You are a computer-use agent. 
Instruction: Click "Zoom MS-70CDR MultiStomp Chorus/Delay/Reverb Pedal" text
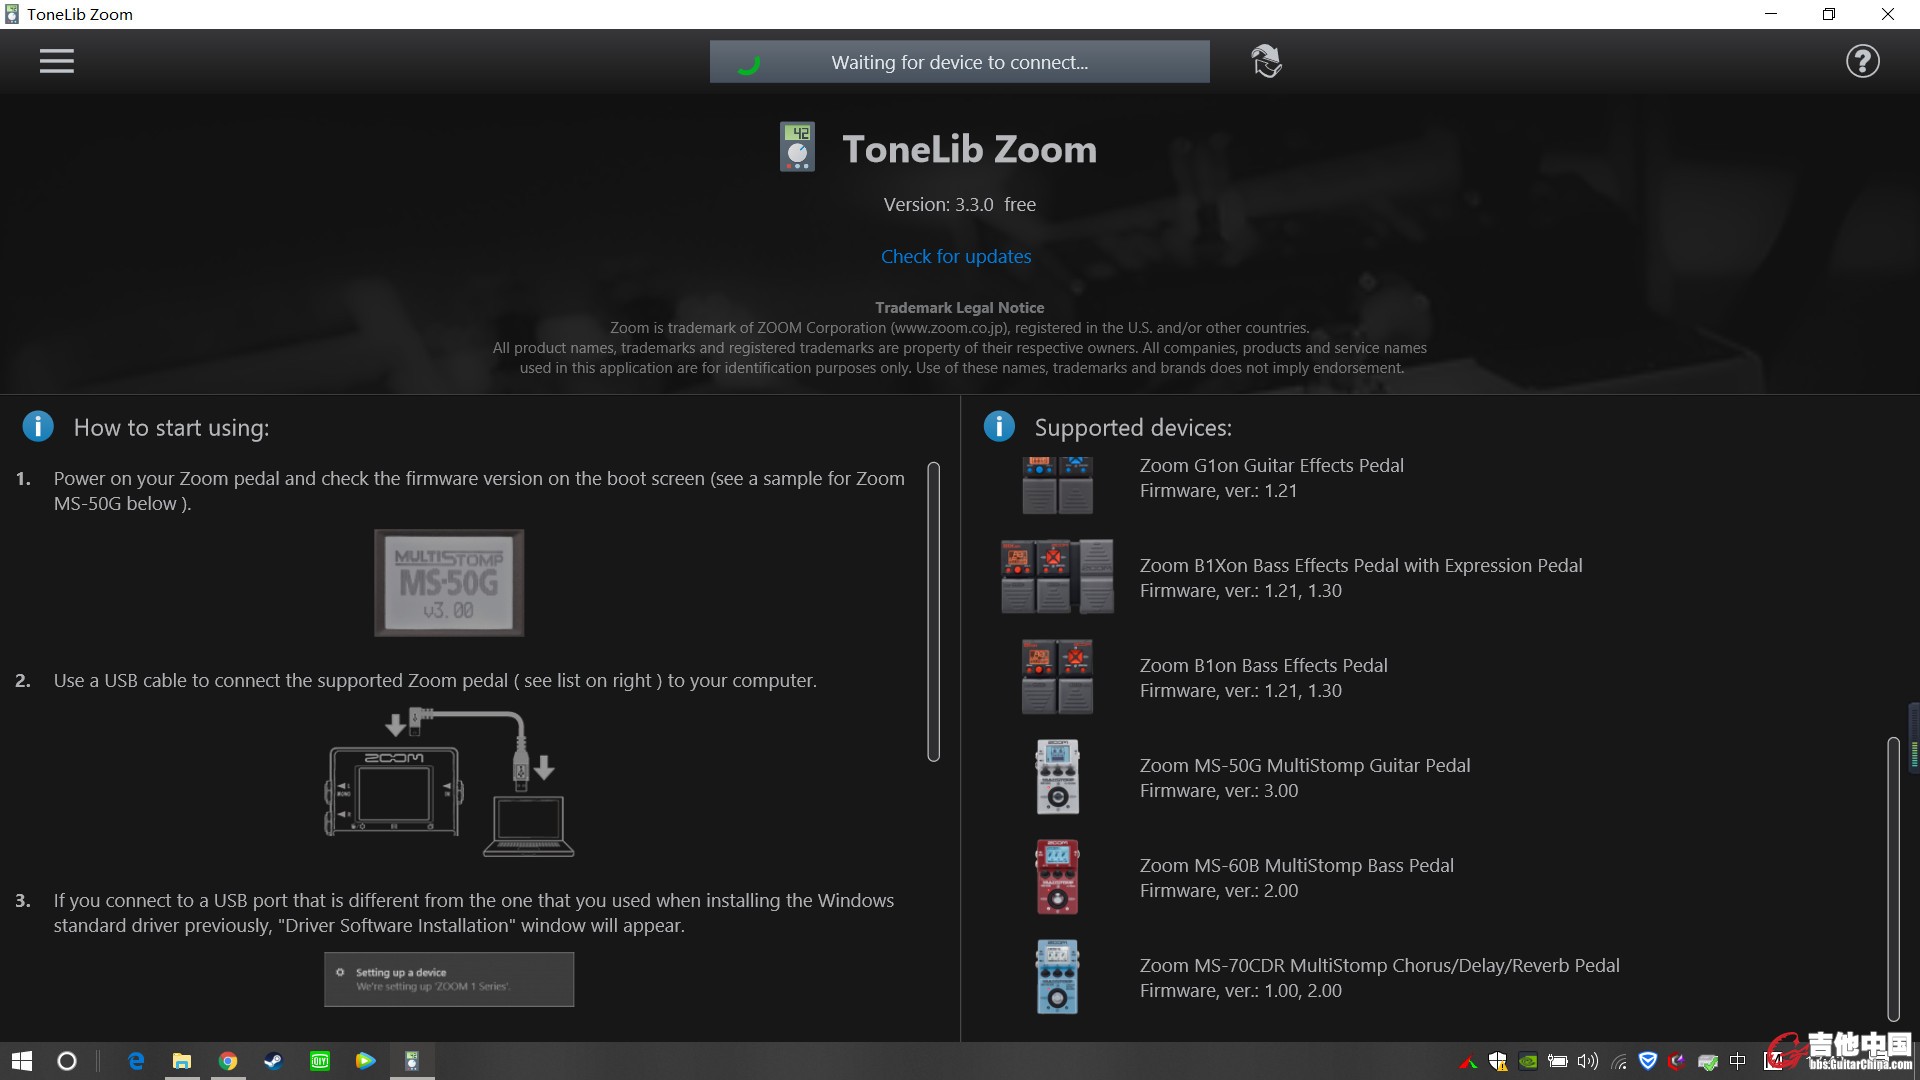click(1380, 965)
